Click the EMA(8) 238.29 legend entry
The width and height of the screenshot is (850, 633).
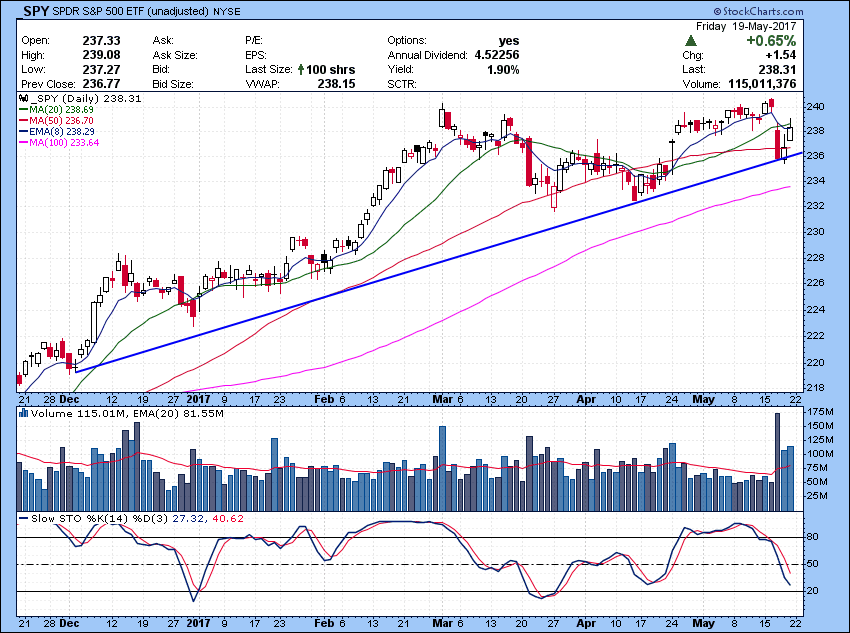click(x=57, y=131)
